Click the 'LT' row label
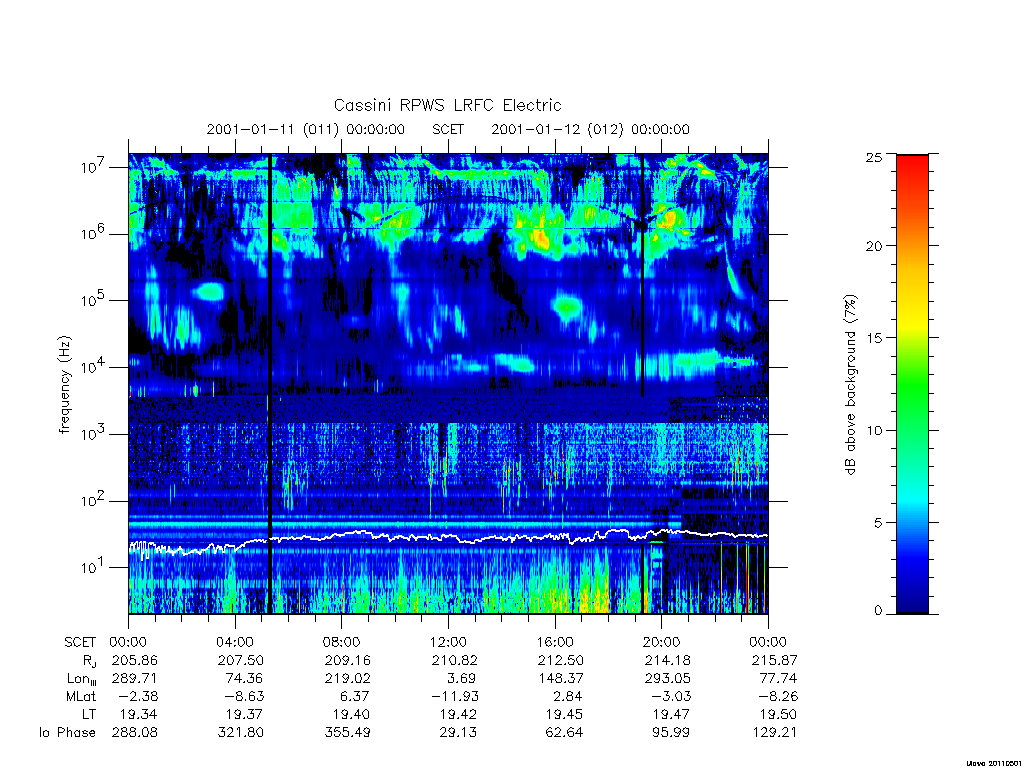The image size is (1024, 768). click(x=89, y=714)
